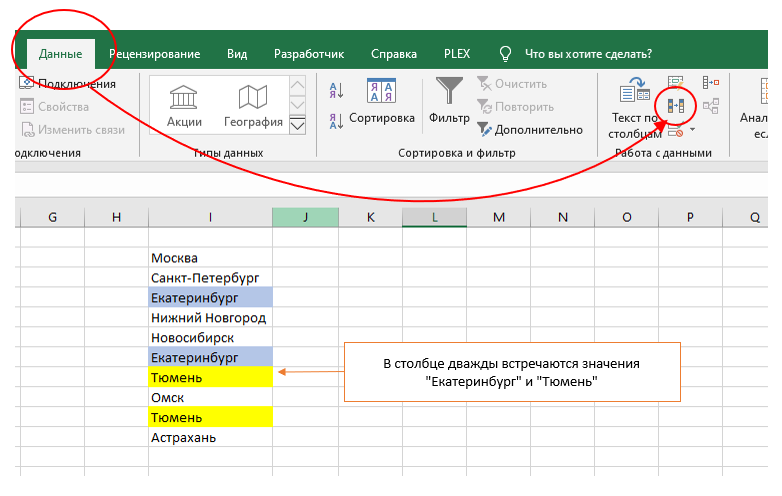
Task: Open Text to Columns tool
Action: (x=634, y=107)
